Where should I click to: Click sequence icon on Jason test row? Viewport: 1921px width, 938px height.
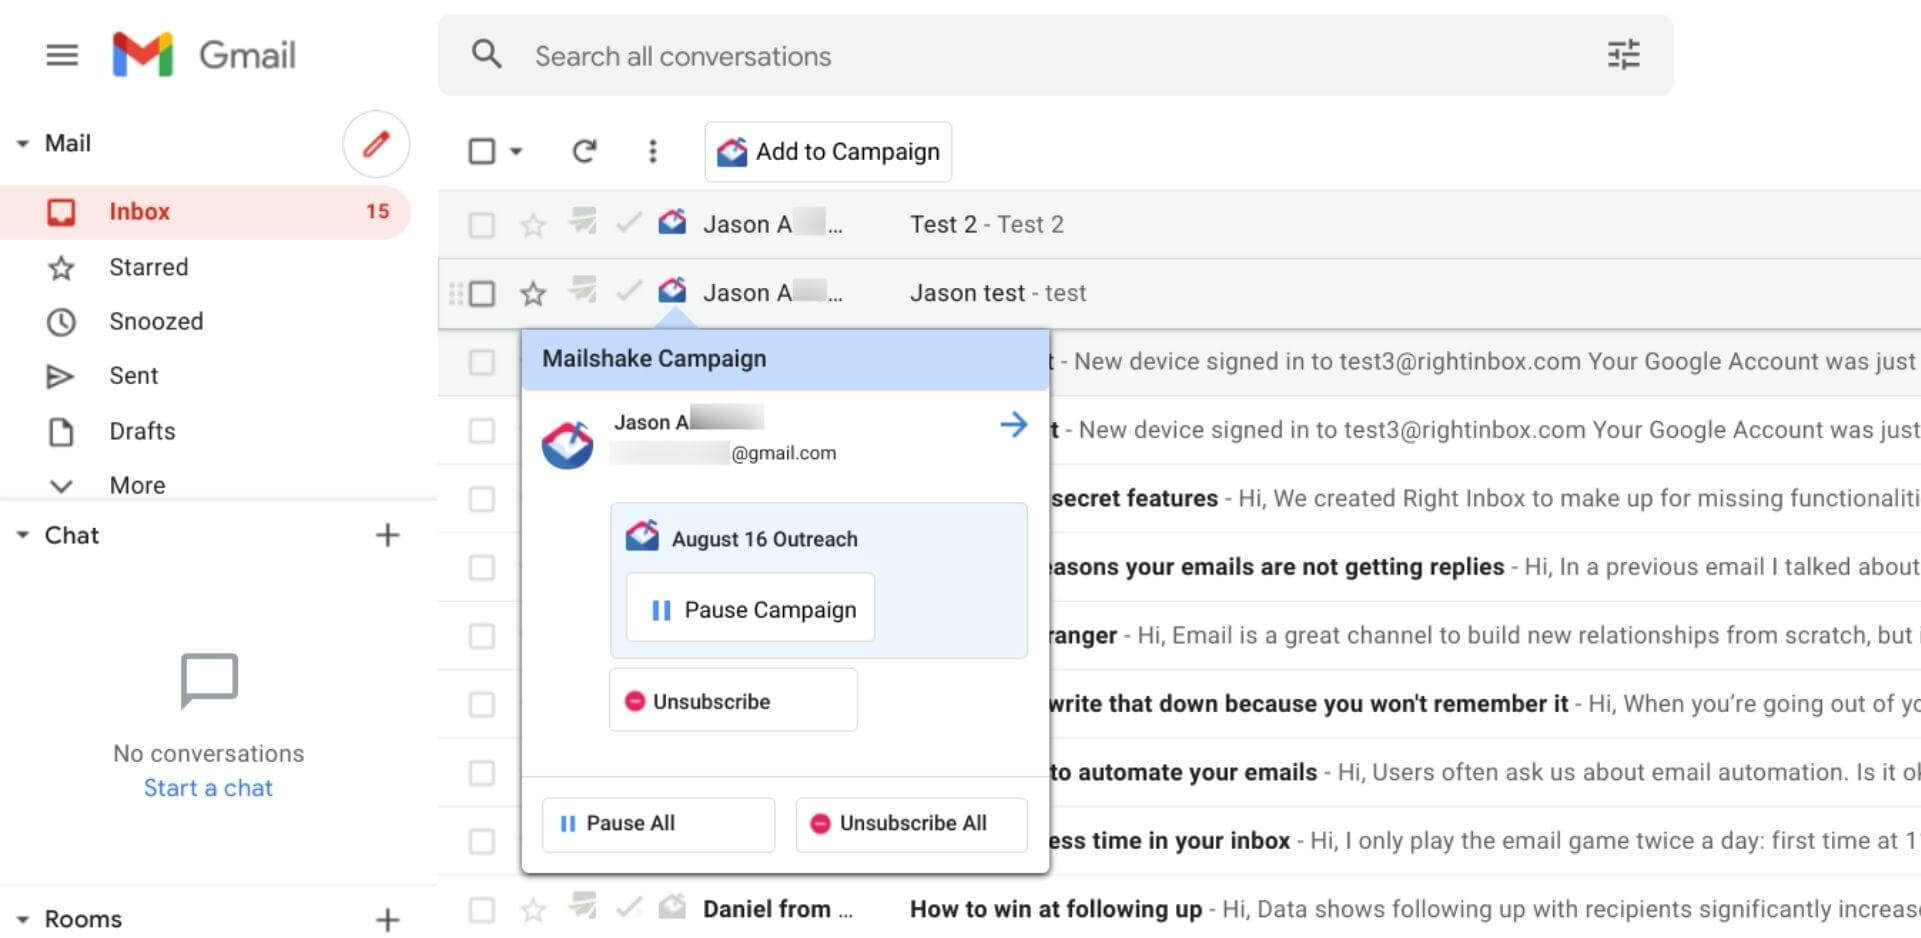coord(582,289)
